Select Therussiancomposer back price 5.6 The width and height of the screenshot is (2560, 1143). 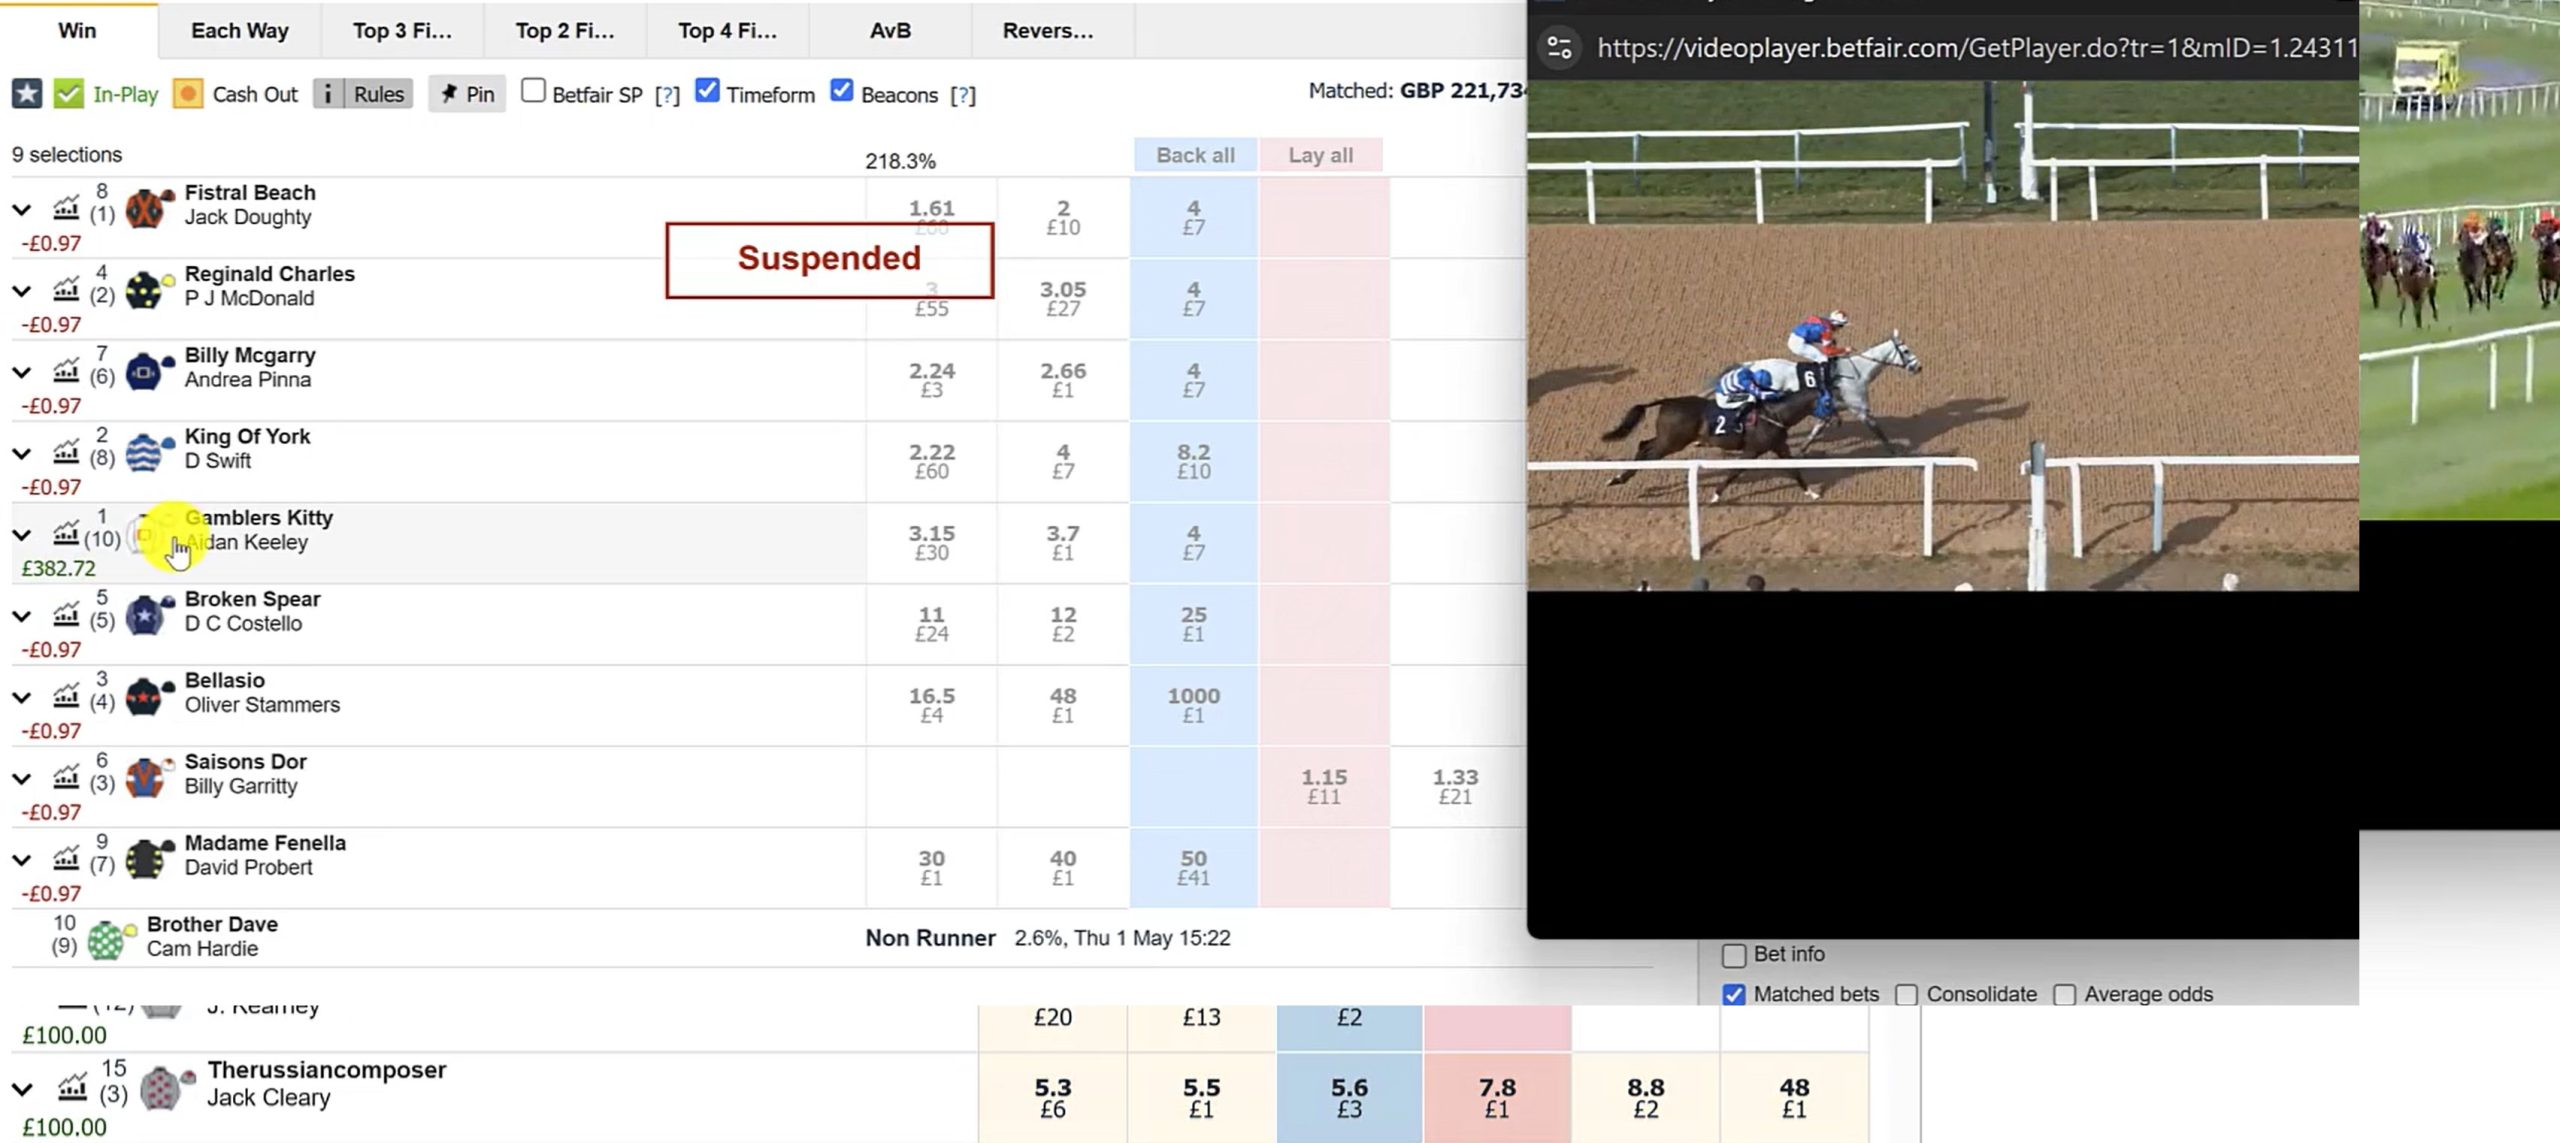(x=1349, y=1097)
